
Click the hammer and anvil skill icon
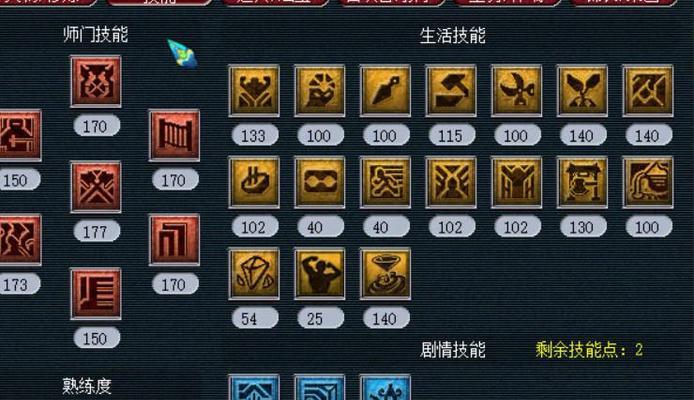(451, 91)
